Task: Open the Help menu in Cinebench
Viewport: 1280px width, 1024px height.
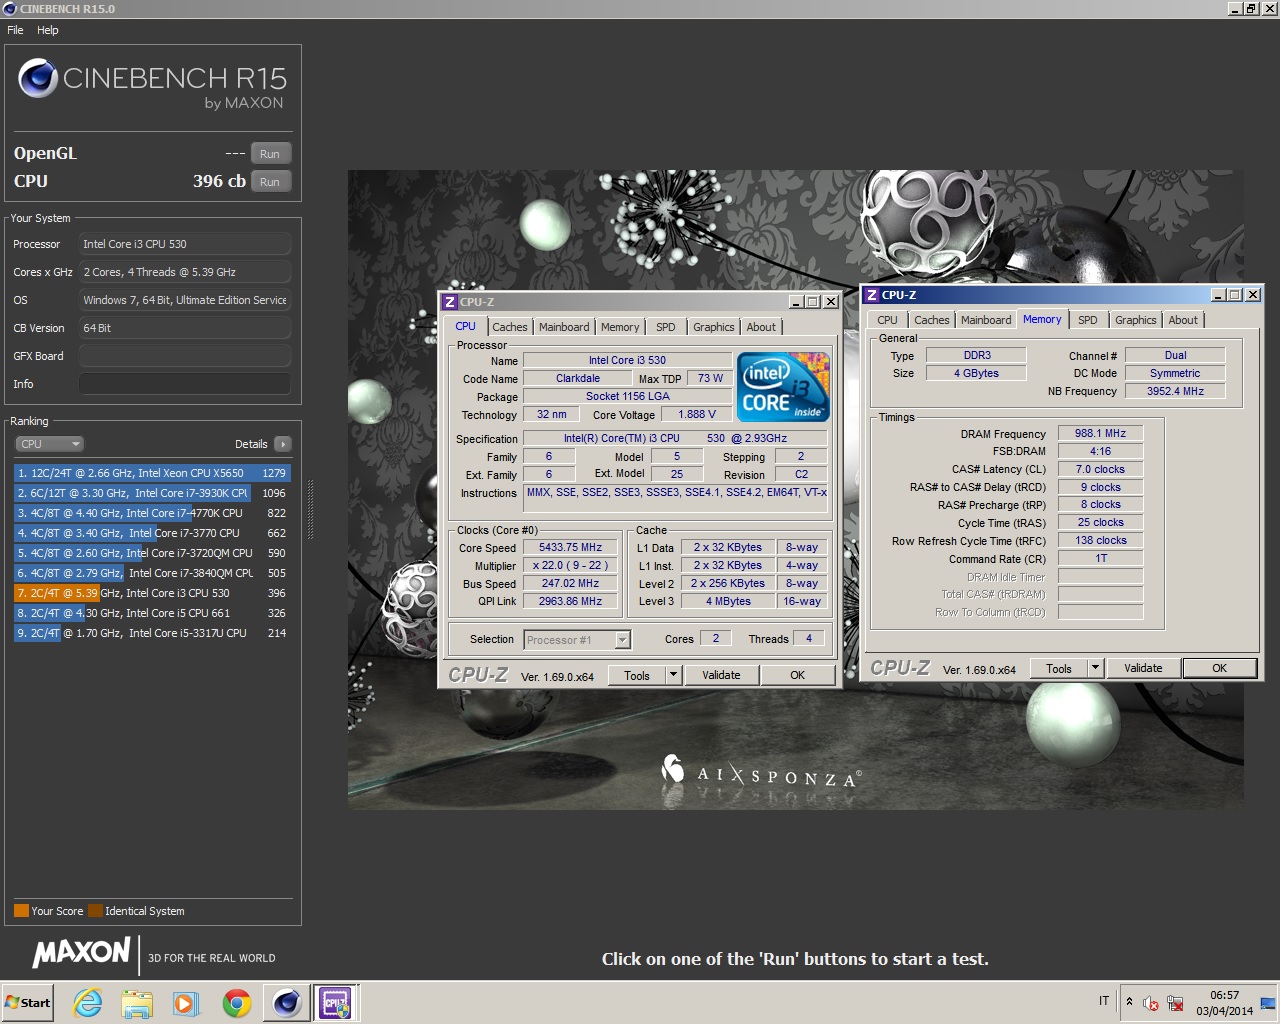Action: point(48,30)
